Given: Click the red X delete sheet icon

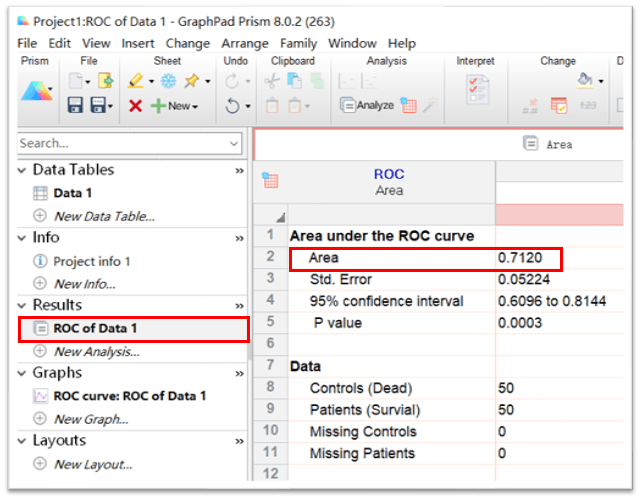Looking at the screenshot, I should [135, 105].
